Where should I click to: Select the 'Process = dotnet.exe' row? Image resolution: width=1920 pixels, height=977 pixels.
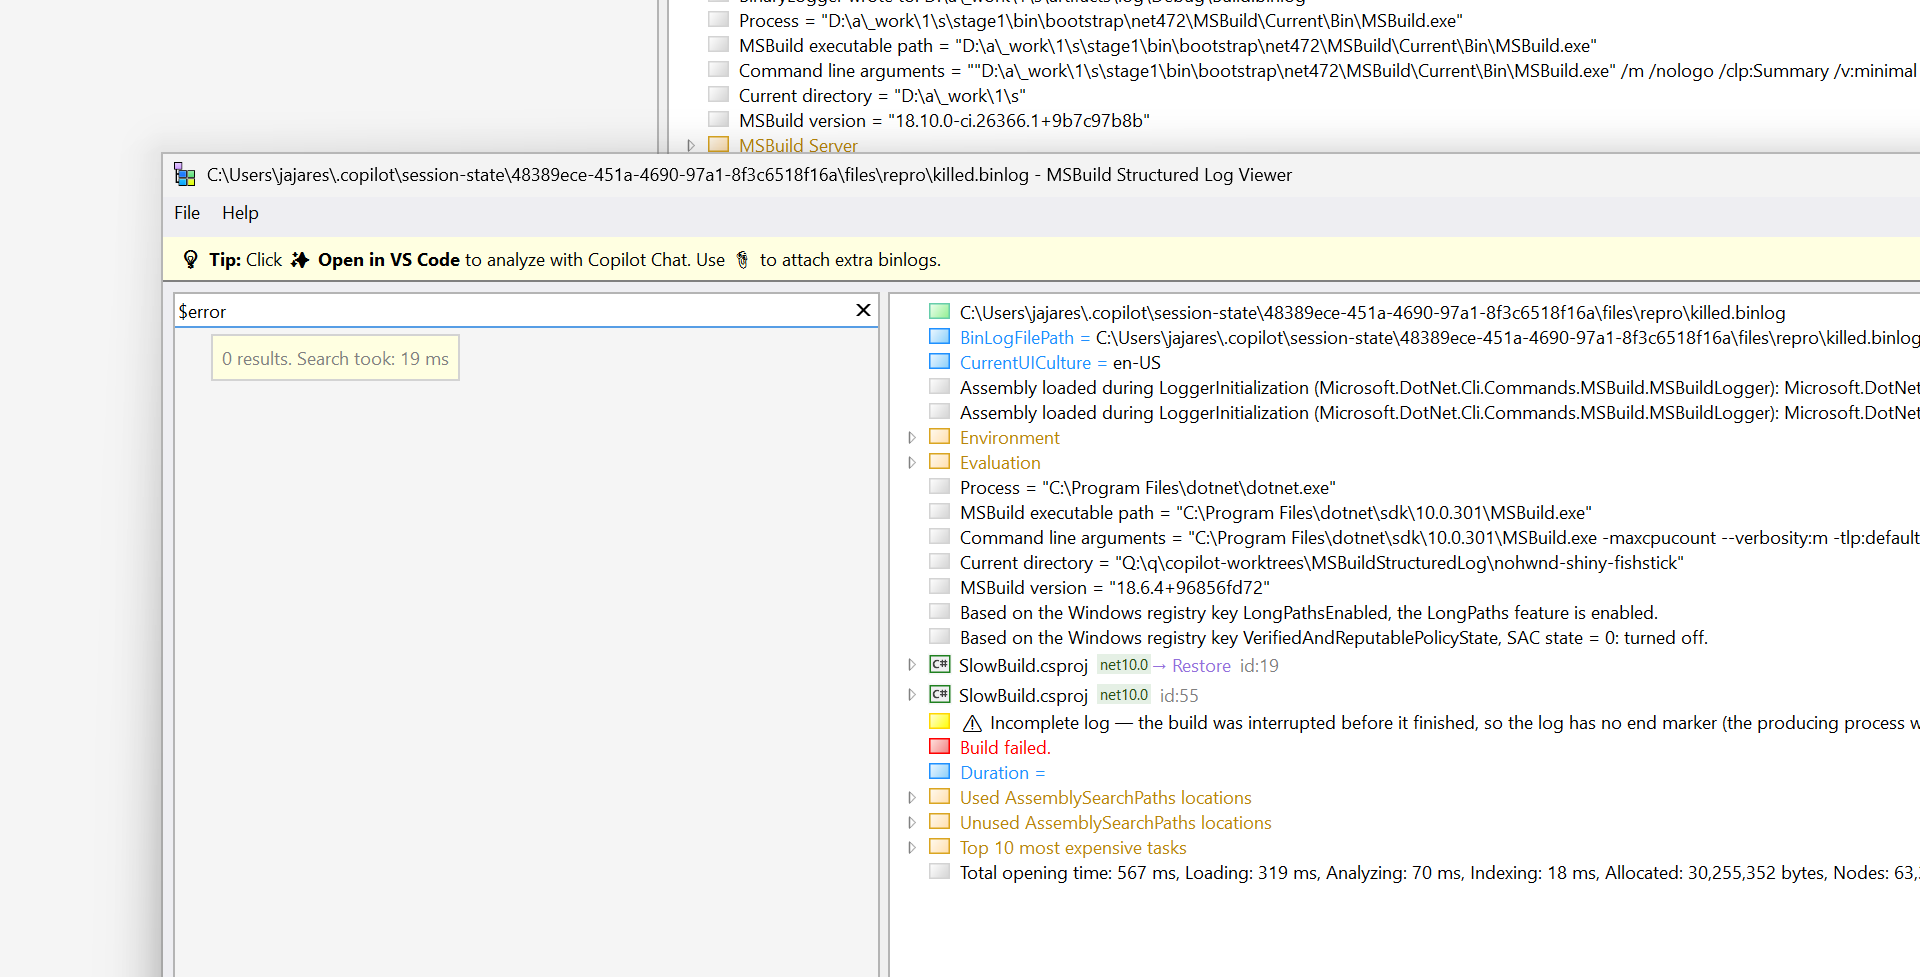1147,488
